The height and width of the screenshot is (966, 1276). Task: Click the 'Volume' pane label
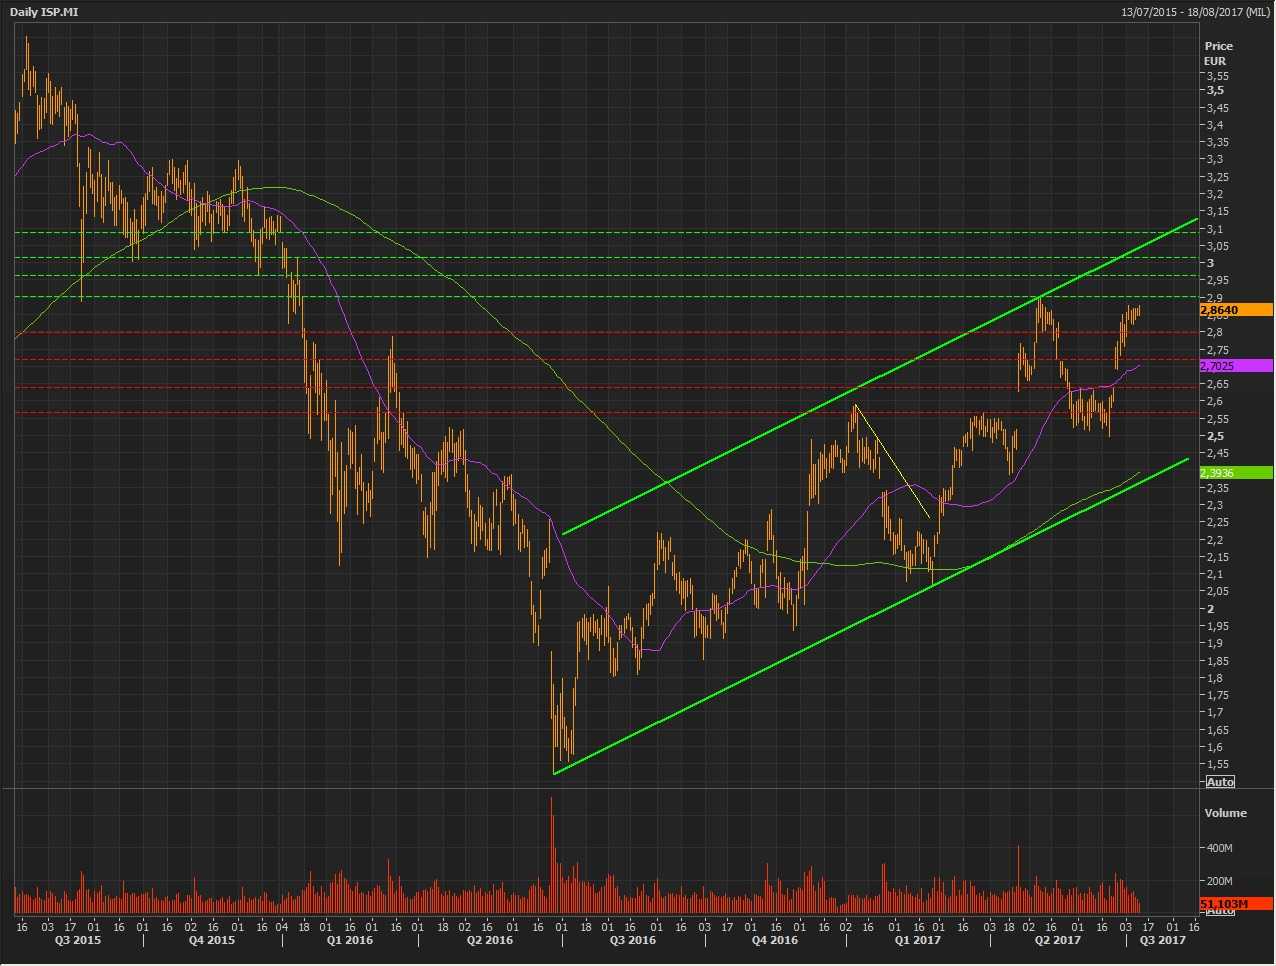tap(1226, 813)
